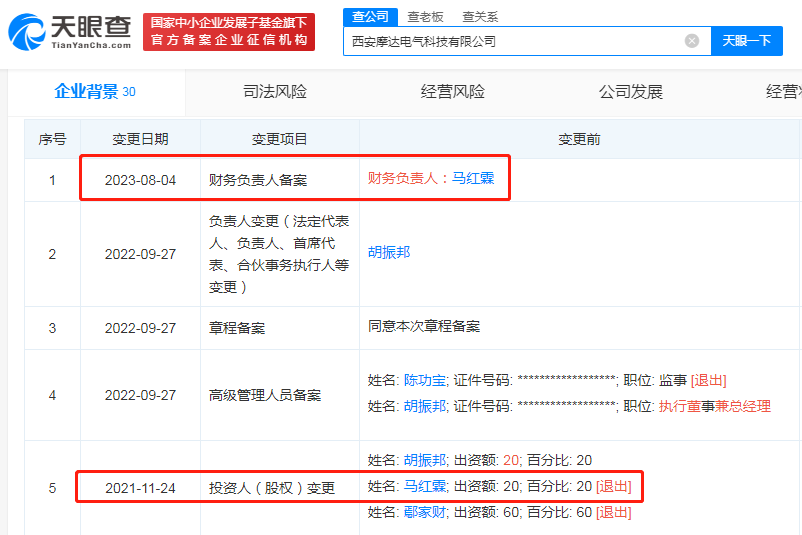
Task: Open 胡振邦 link in 高级管理人员备案 row
Action: pyautogui.click(x=424, y=406)
